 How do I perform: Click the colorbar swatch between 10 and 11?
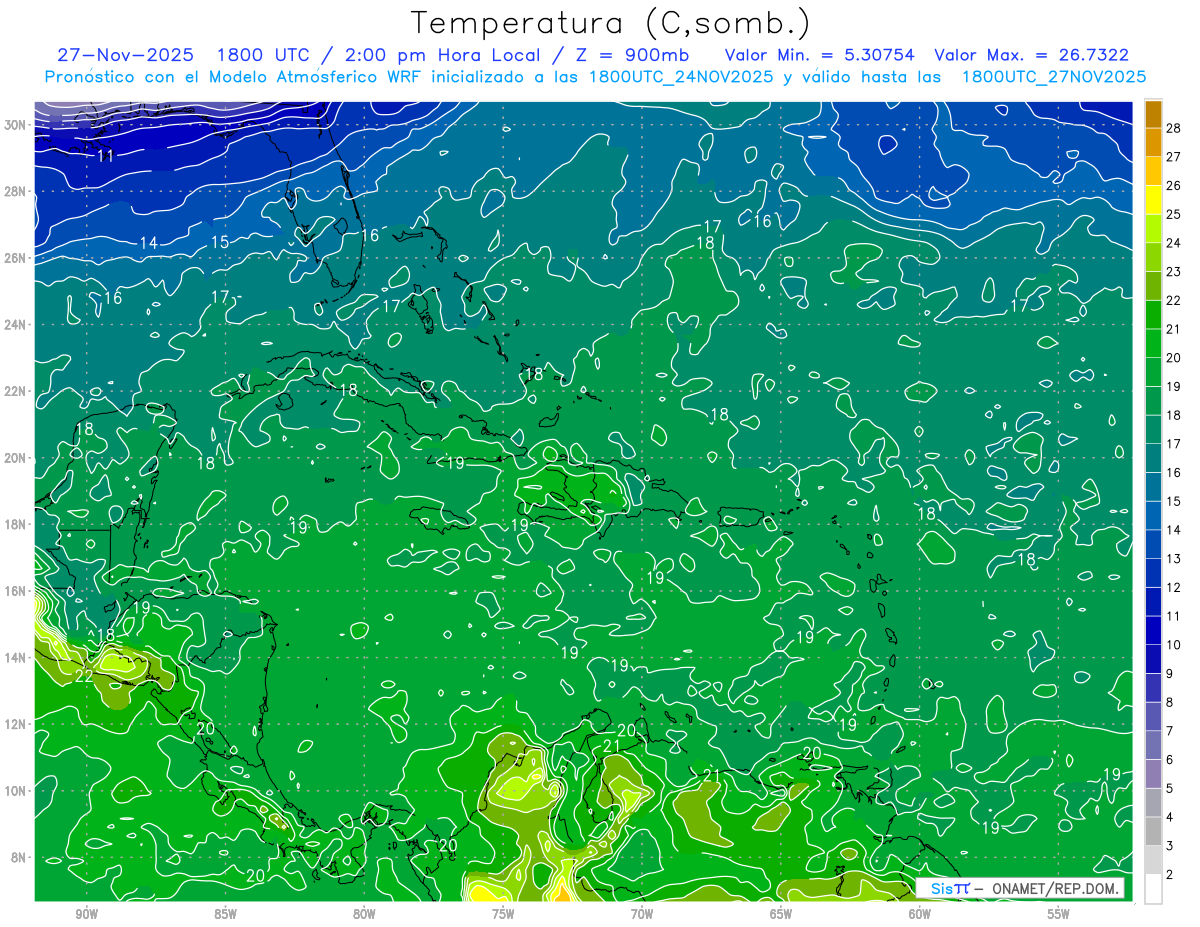(1154, 630)
